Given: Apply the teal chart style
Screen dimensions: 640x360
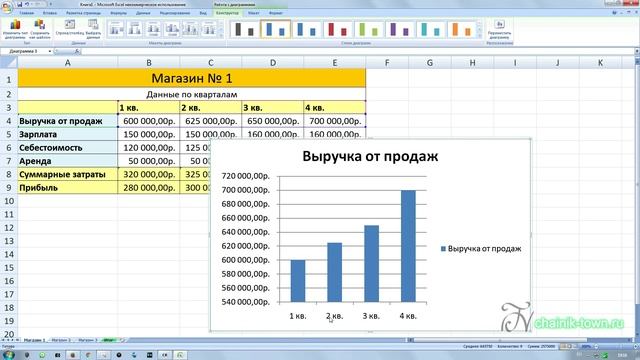Looking at the screenshot, I should 430,29.
